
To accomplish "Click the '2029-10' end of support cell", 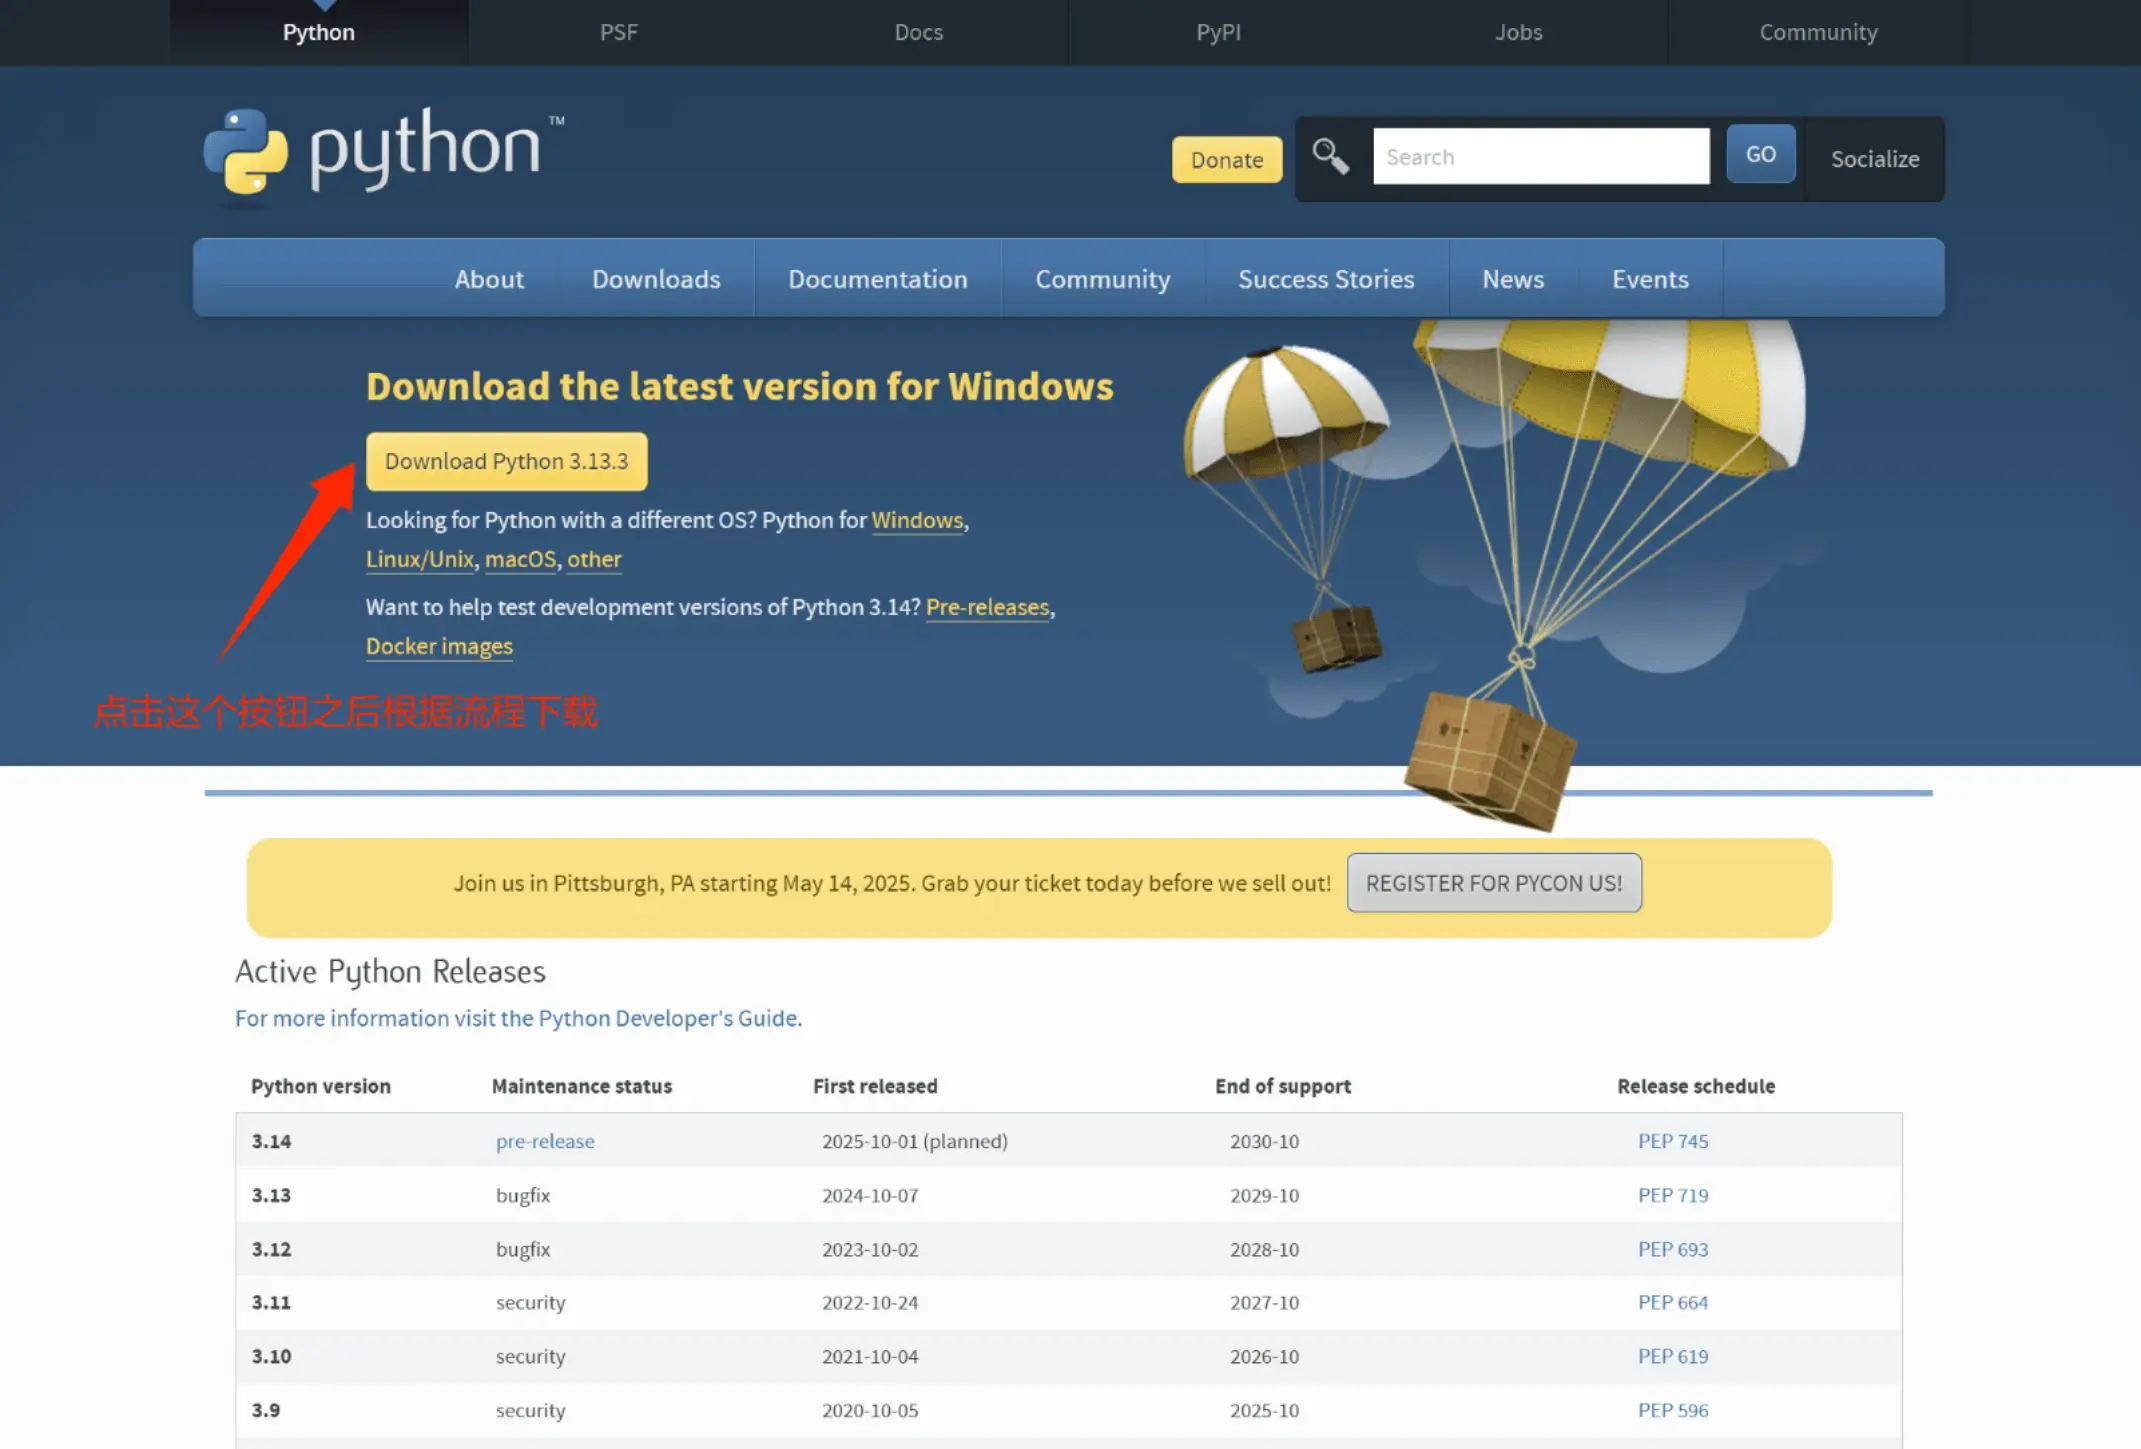I will click(1264, 1195).
